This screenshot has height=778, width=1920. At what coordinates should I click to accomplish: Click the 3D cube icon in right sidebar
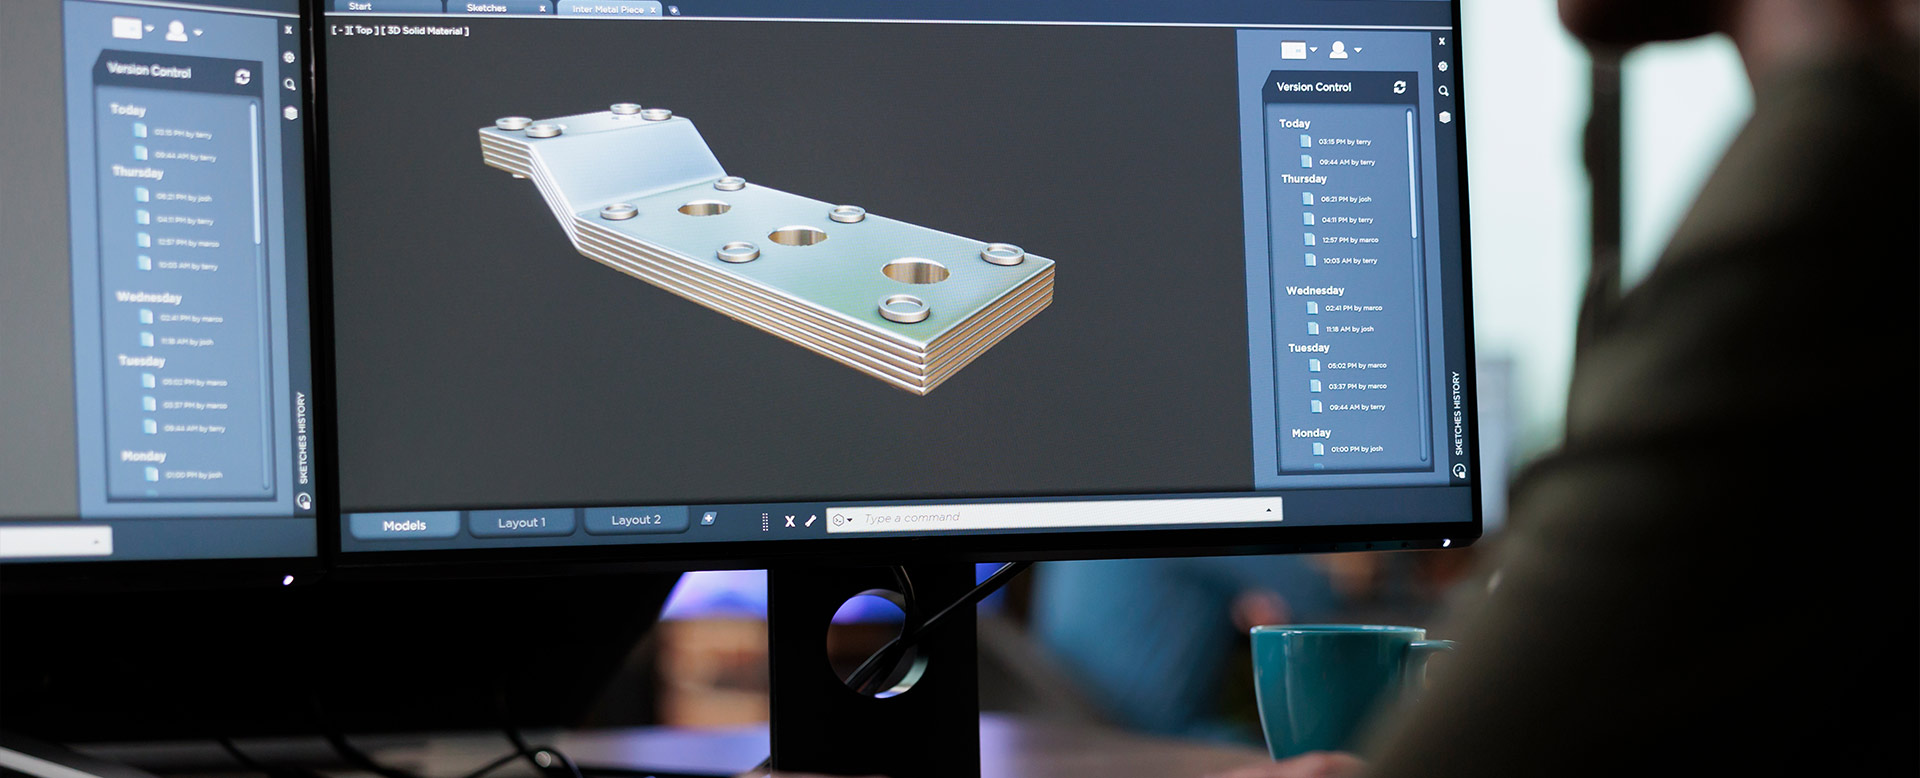coord(1444,117)
